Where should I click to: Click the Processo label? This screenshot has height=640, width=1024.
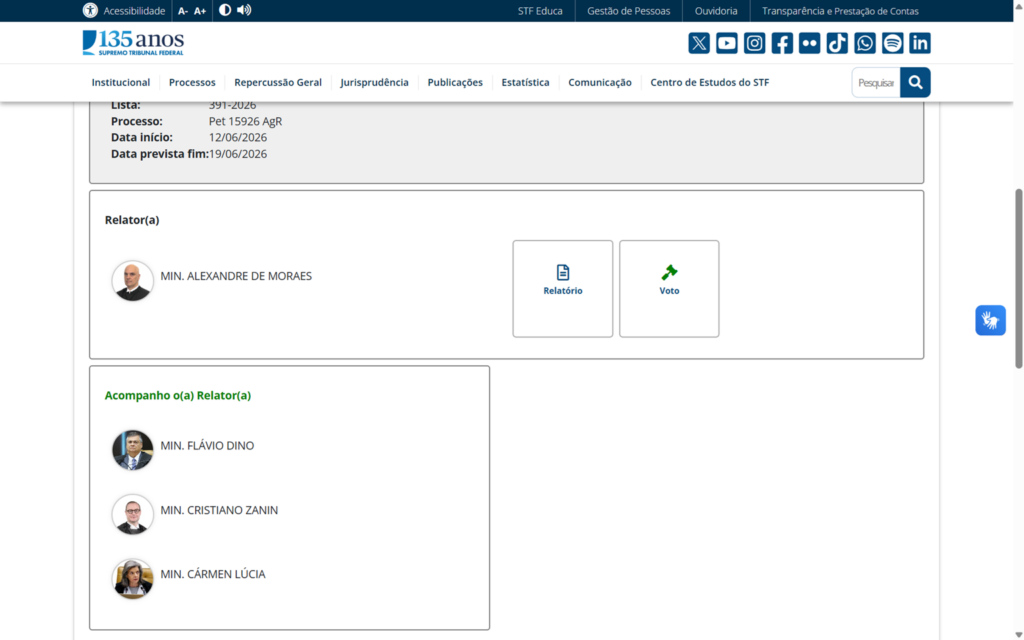tap(136, 121)
